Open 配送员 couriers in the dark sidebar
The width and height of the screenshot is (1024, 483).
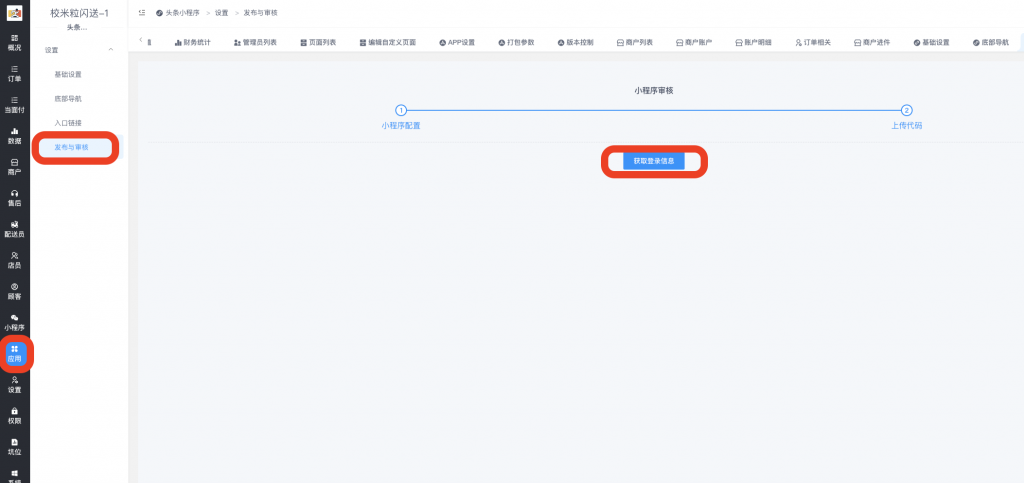pos(14,229)
